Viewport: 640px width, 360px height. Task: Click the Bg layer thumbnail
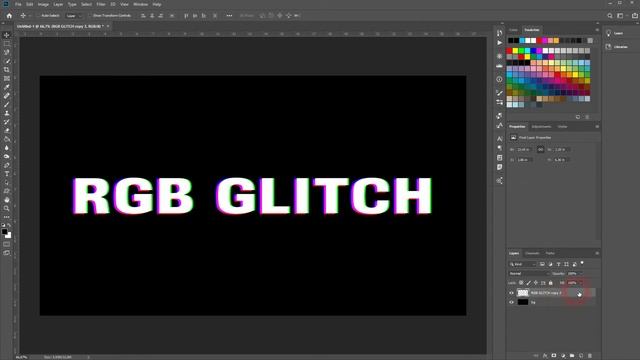[523, 302]
